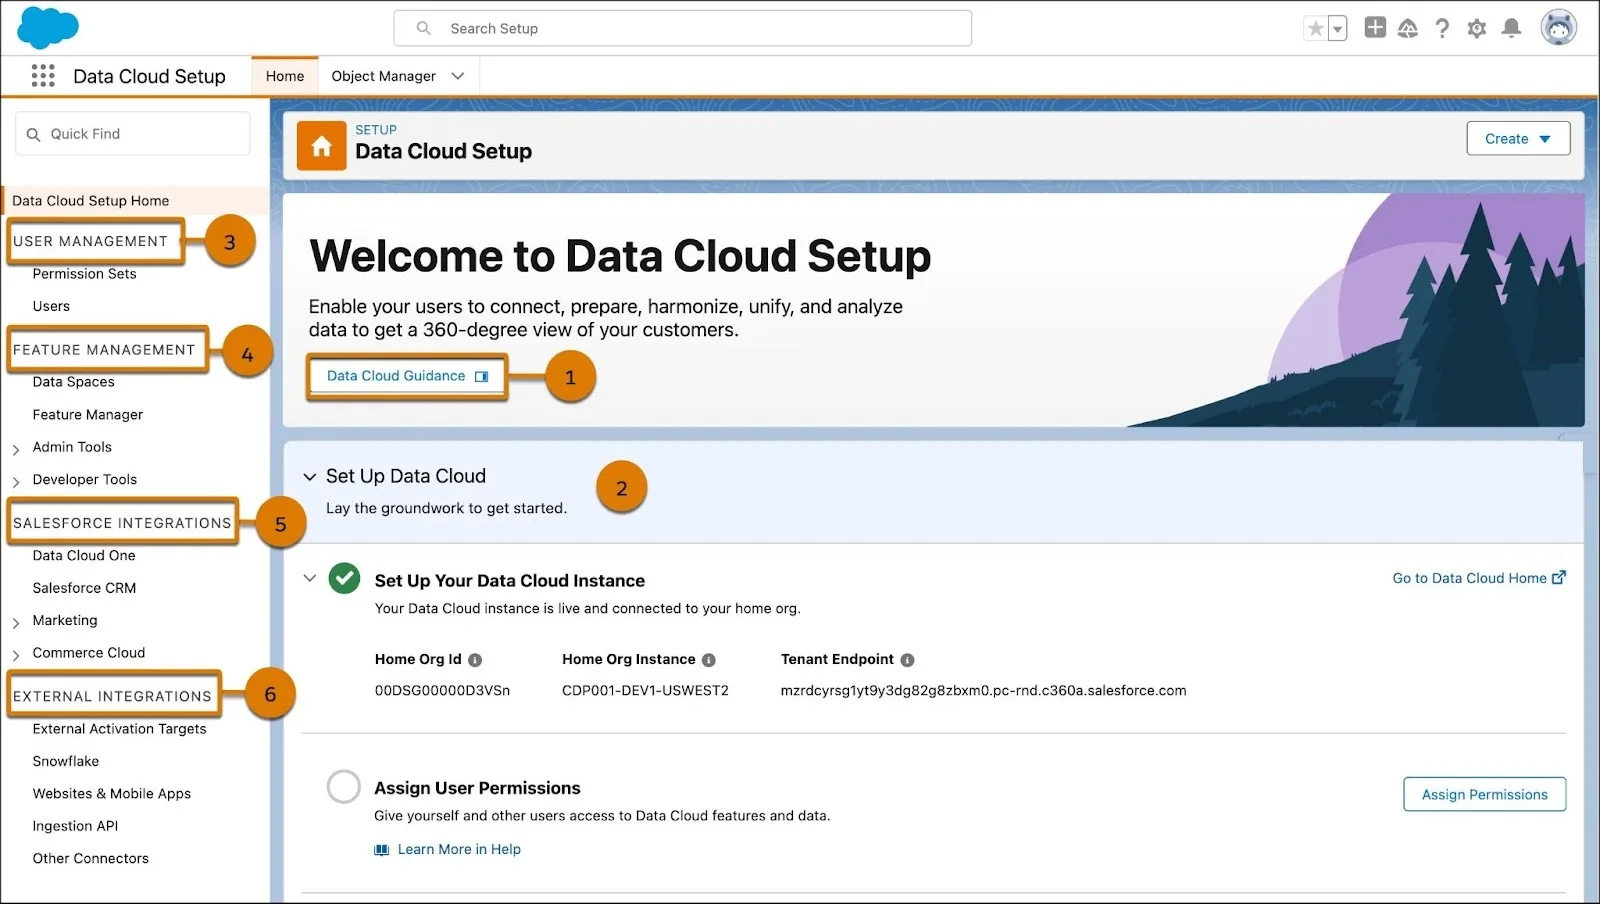Open the Setup gear icon
Image resolution: width=1600 pixels, height=904 pixels.
[x=1477, y=29]
